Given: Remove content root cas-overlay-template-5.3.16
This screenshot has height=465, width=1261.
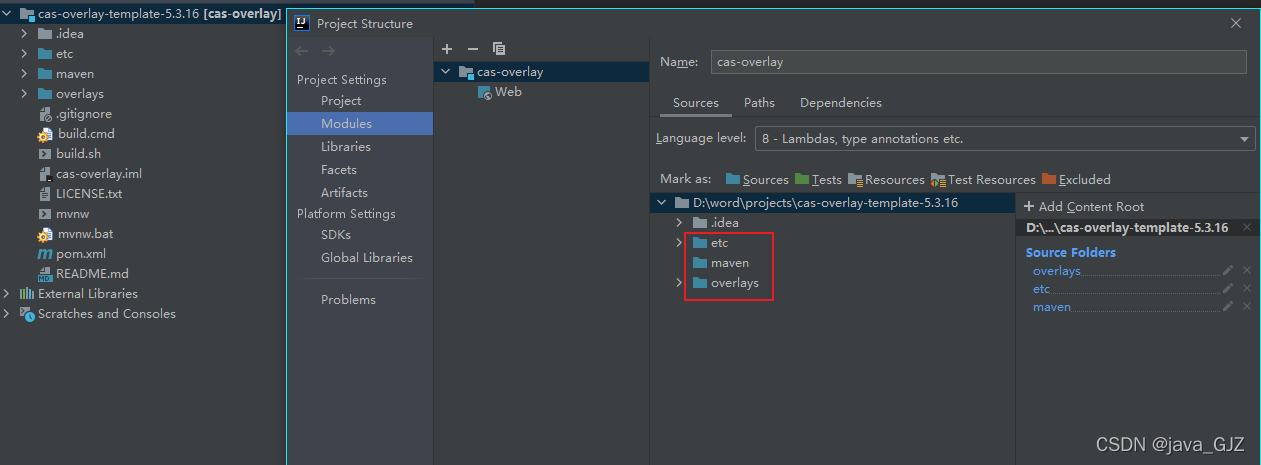Looking at the screenshot, I should pyautogui.click(x=1247, y=228).
